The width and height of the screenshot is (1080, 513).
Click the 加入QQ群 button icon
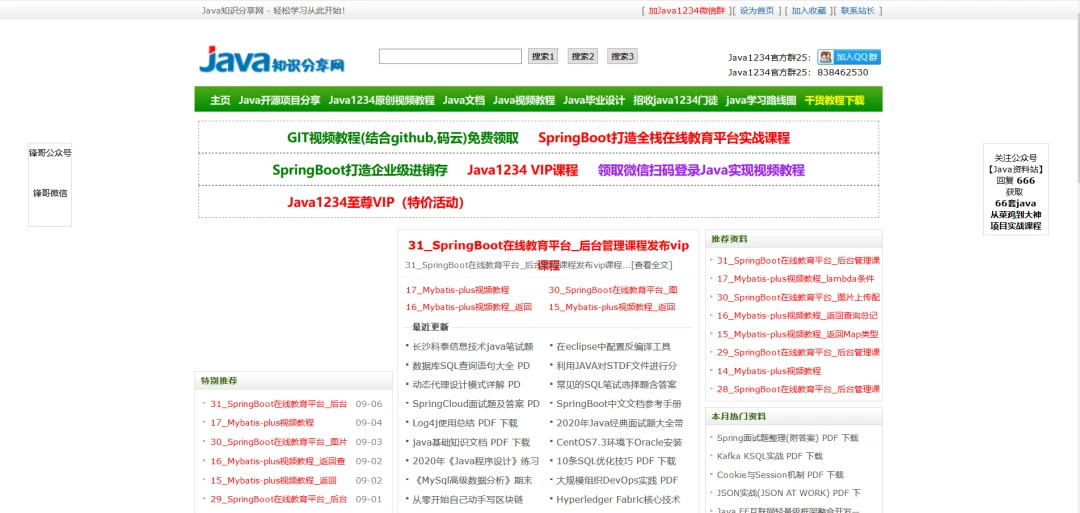[849, 57]
